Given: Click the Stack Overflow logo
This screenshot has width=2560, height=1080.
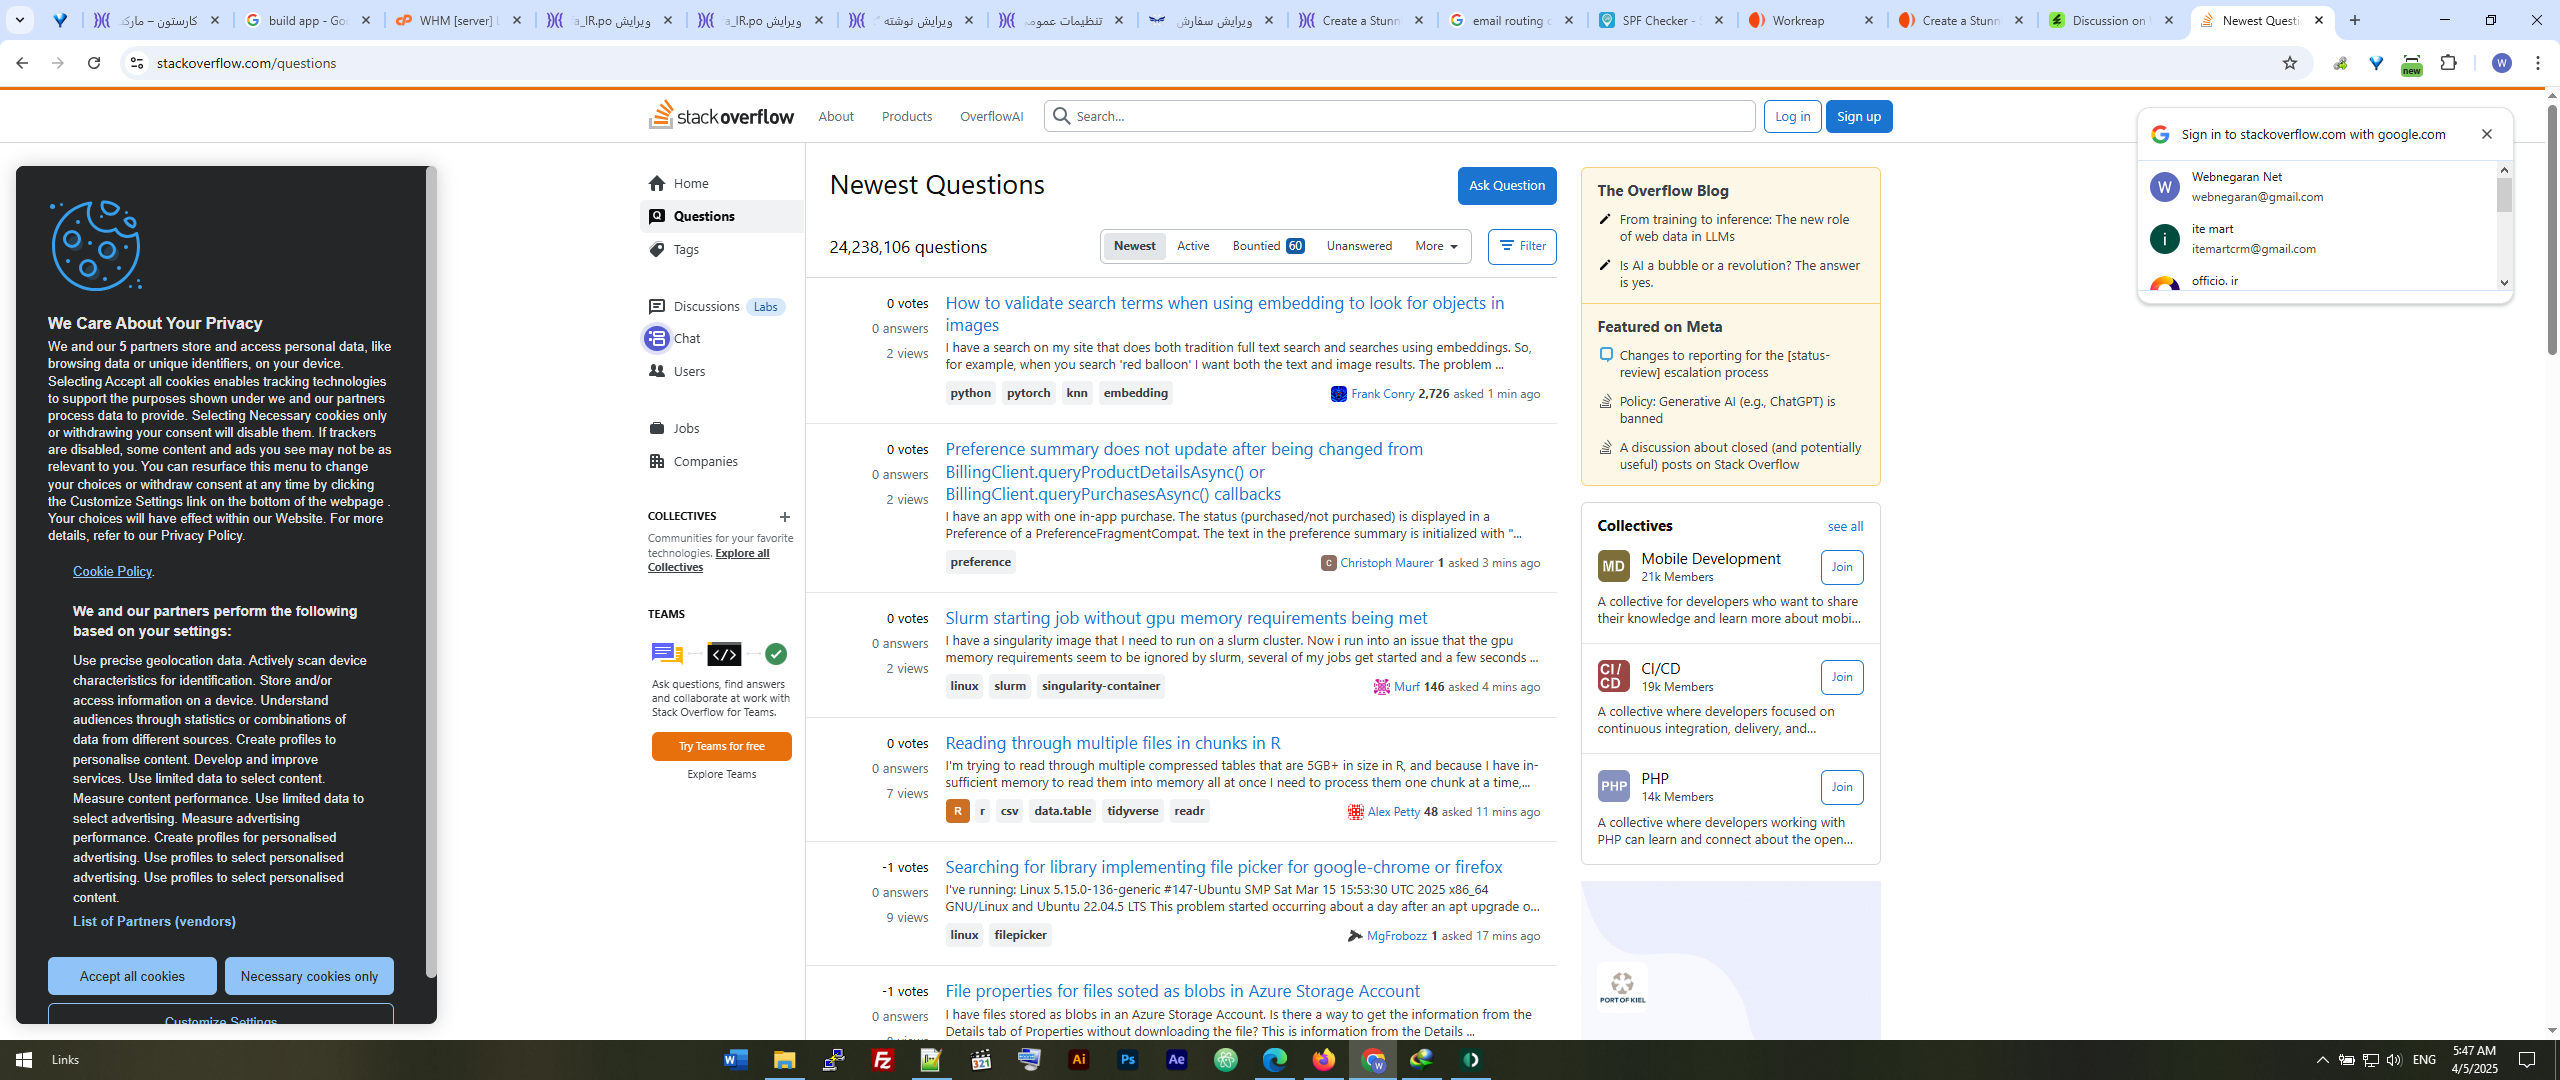Looking at the screenshot, I should (x=721, y=116).
